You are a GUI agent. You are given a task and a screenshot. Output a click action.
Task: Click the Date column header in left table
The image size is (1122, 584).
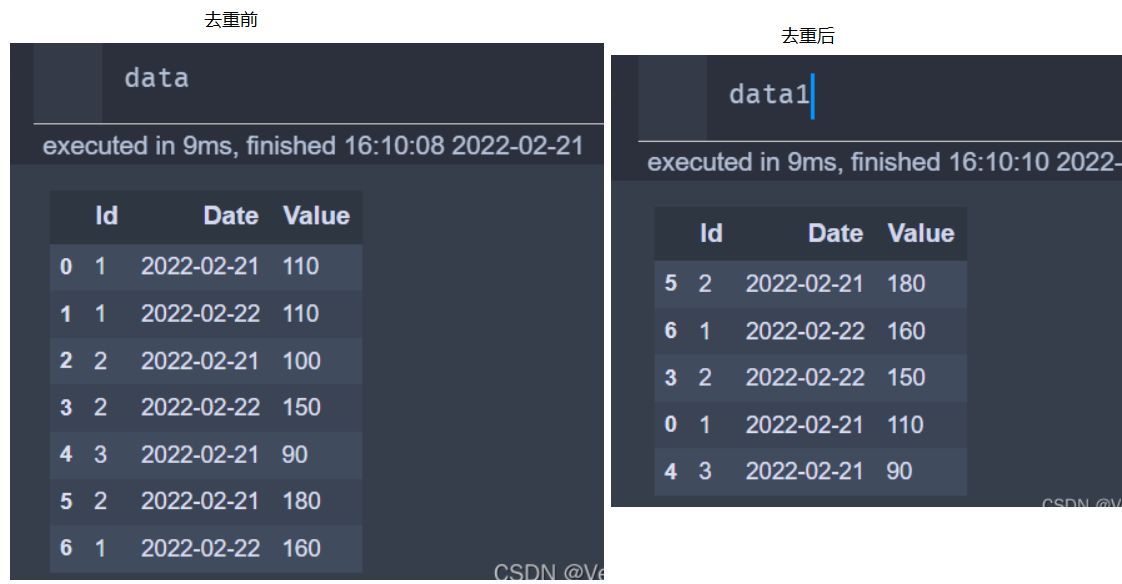(230, 216)
